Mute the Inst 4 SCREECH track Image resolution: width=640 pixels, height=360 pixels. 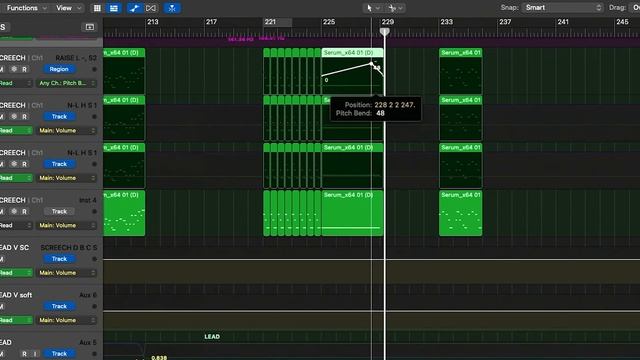[2, 211]
